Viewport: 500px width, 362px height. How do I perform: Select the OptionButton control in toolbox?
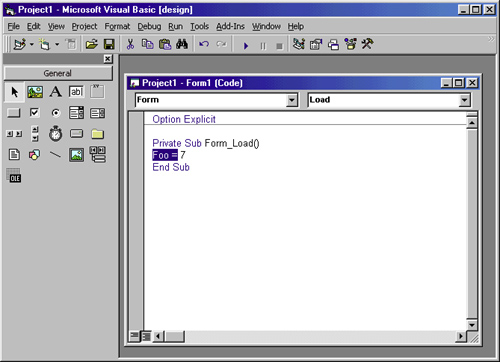pyautogui.click(x=56, y=113)
